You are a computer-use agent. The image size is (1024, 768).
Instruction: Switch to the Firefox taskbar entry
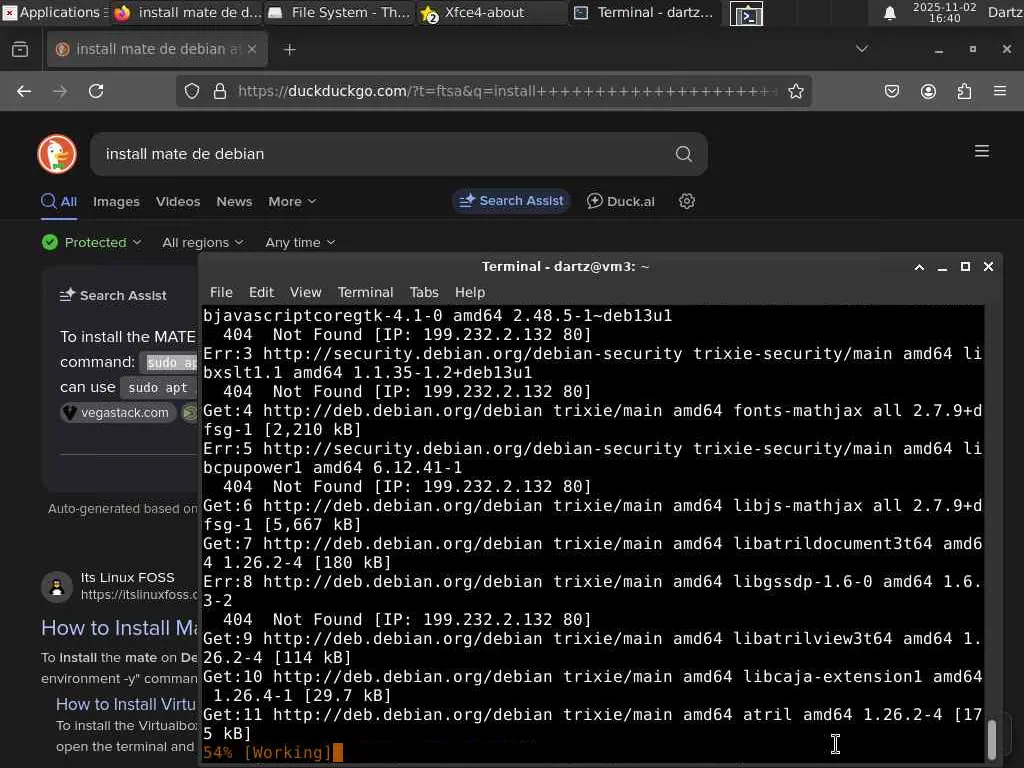point(187,12)
